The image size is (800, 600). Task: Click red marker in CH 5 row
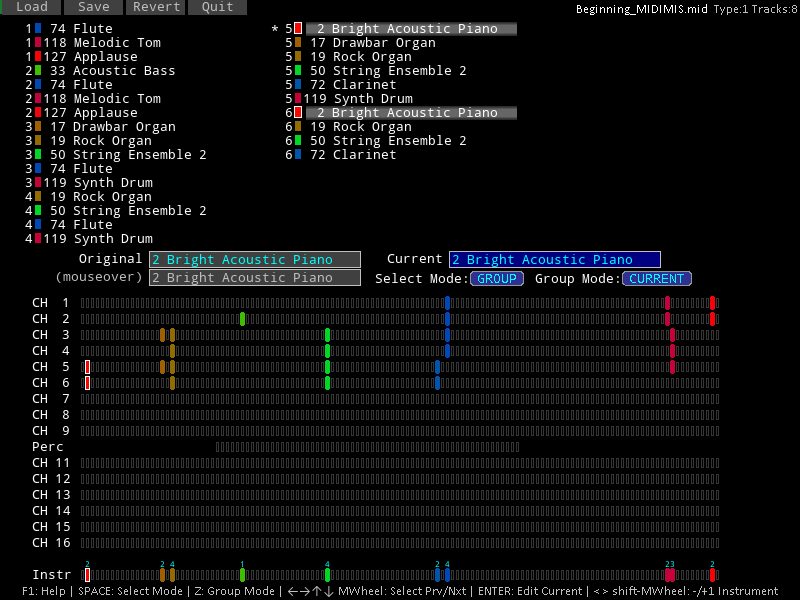[88, 367]
